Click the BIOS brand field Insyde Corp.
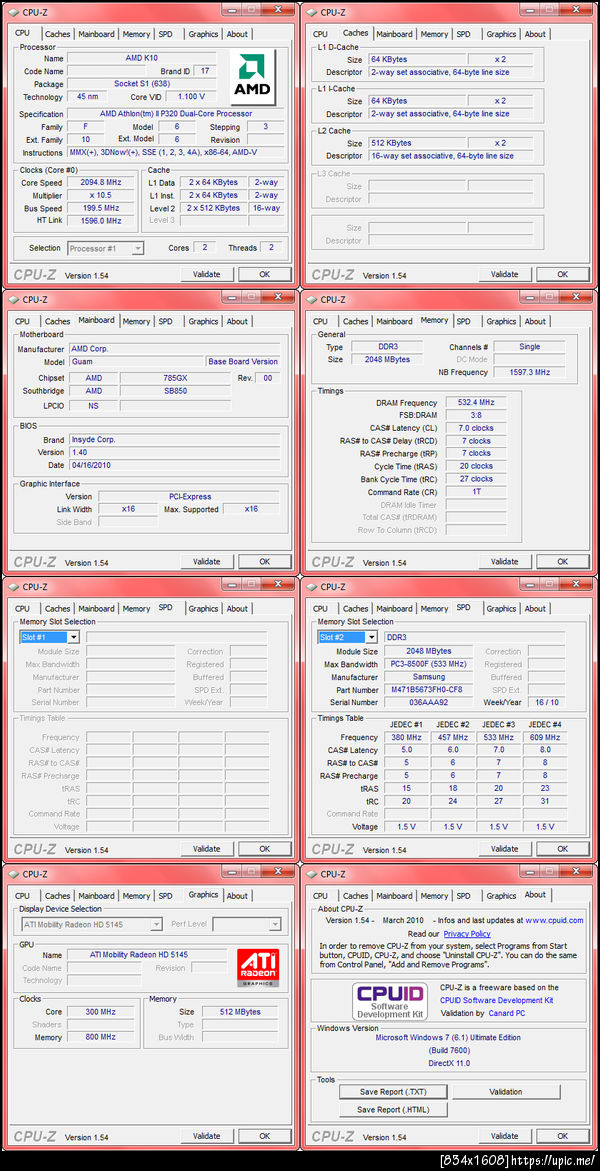600x1171 pixels. pyautogui.click(x=174, y=440)
